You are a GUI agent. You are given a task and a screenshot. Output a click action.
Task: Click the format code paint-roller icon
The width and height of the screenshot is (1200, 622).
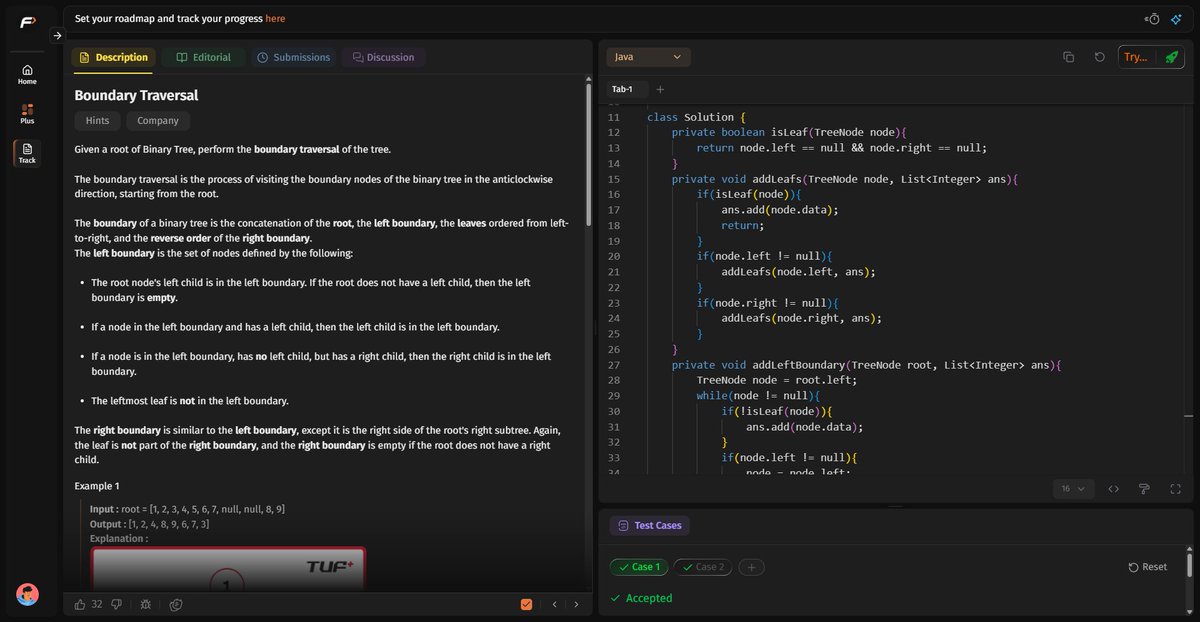1144,489
